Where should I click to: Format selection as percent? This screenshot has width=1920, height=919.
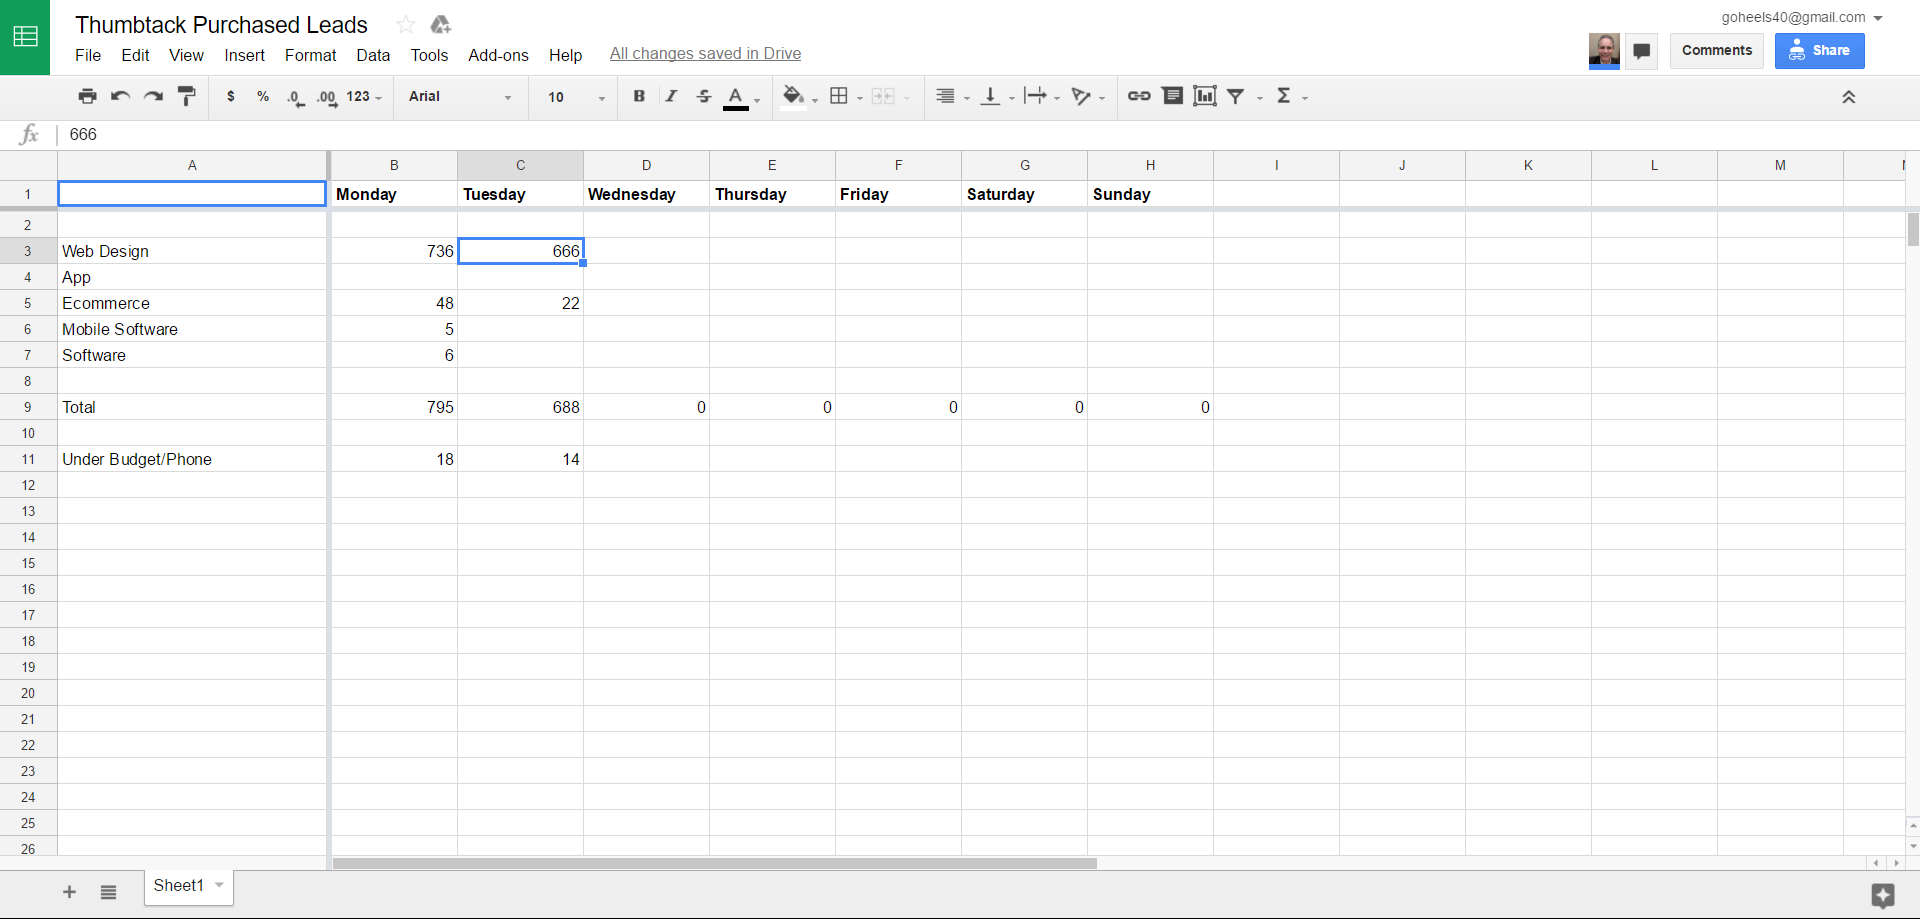(x=263, y=96)
